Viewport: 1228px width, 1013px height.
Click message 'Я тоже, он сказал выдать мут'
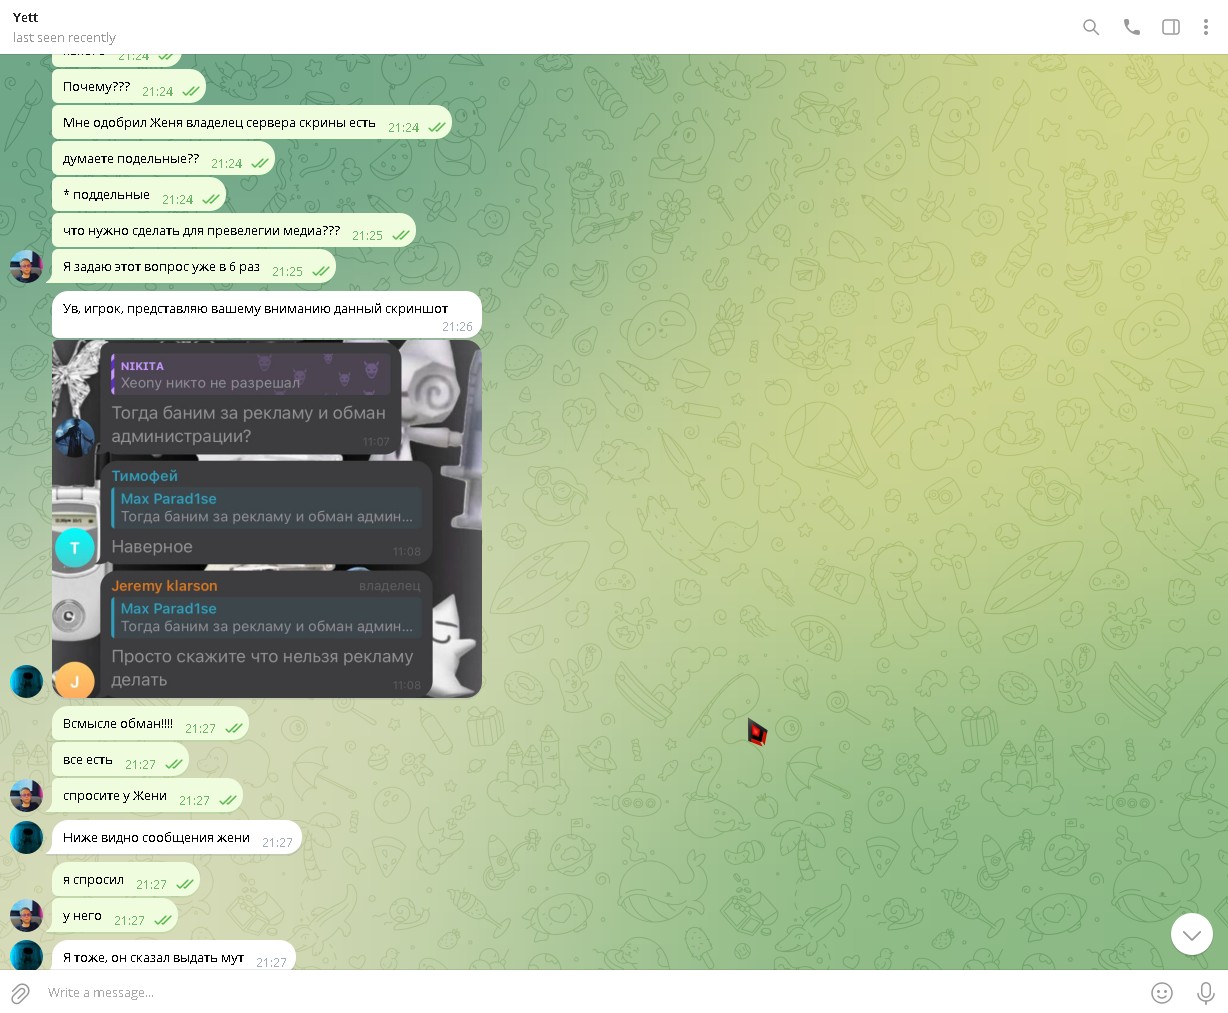tap(153, 957)
